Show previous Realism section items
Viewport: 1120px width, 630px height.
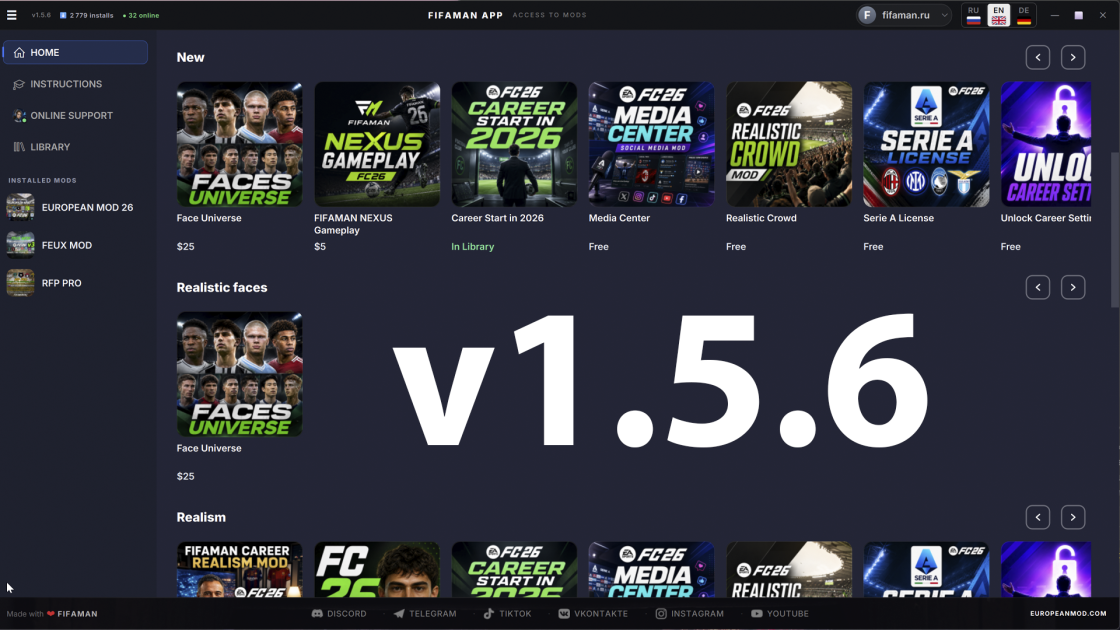click(x=1038, y=517)
